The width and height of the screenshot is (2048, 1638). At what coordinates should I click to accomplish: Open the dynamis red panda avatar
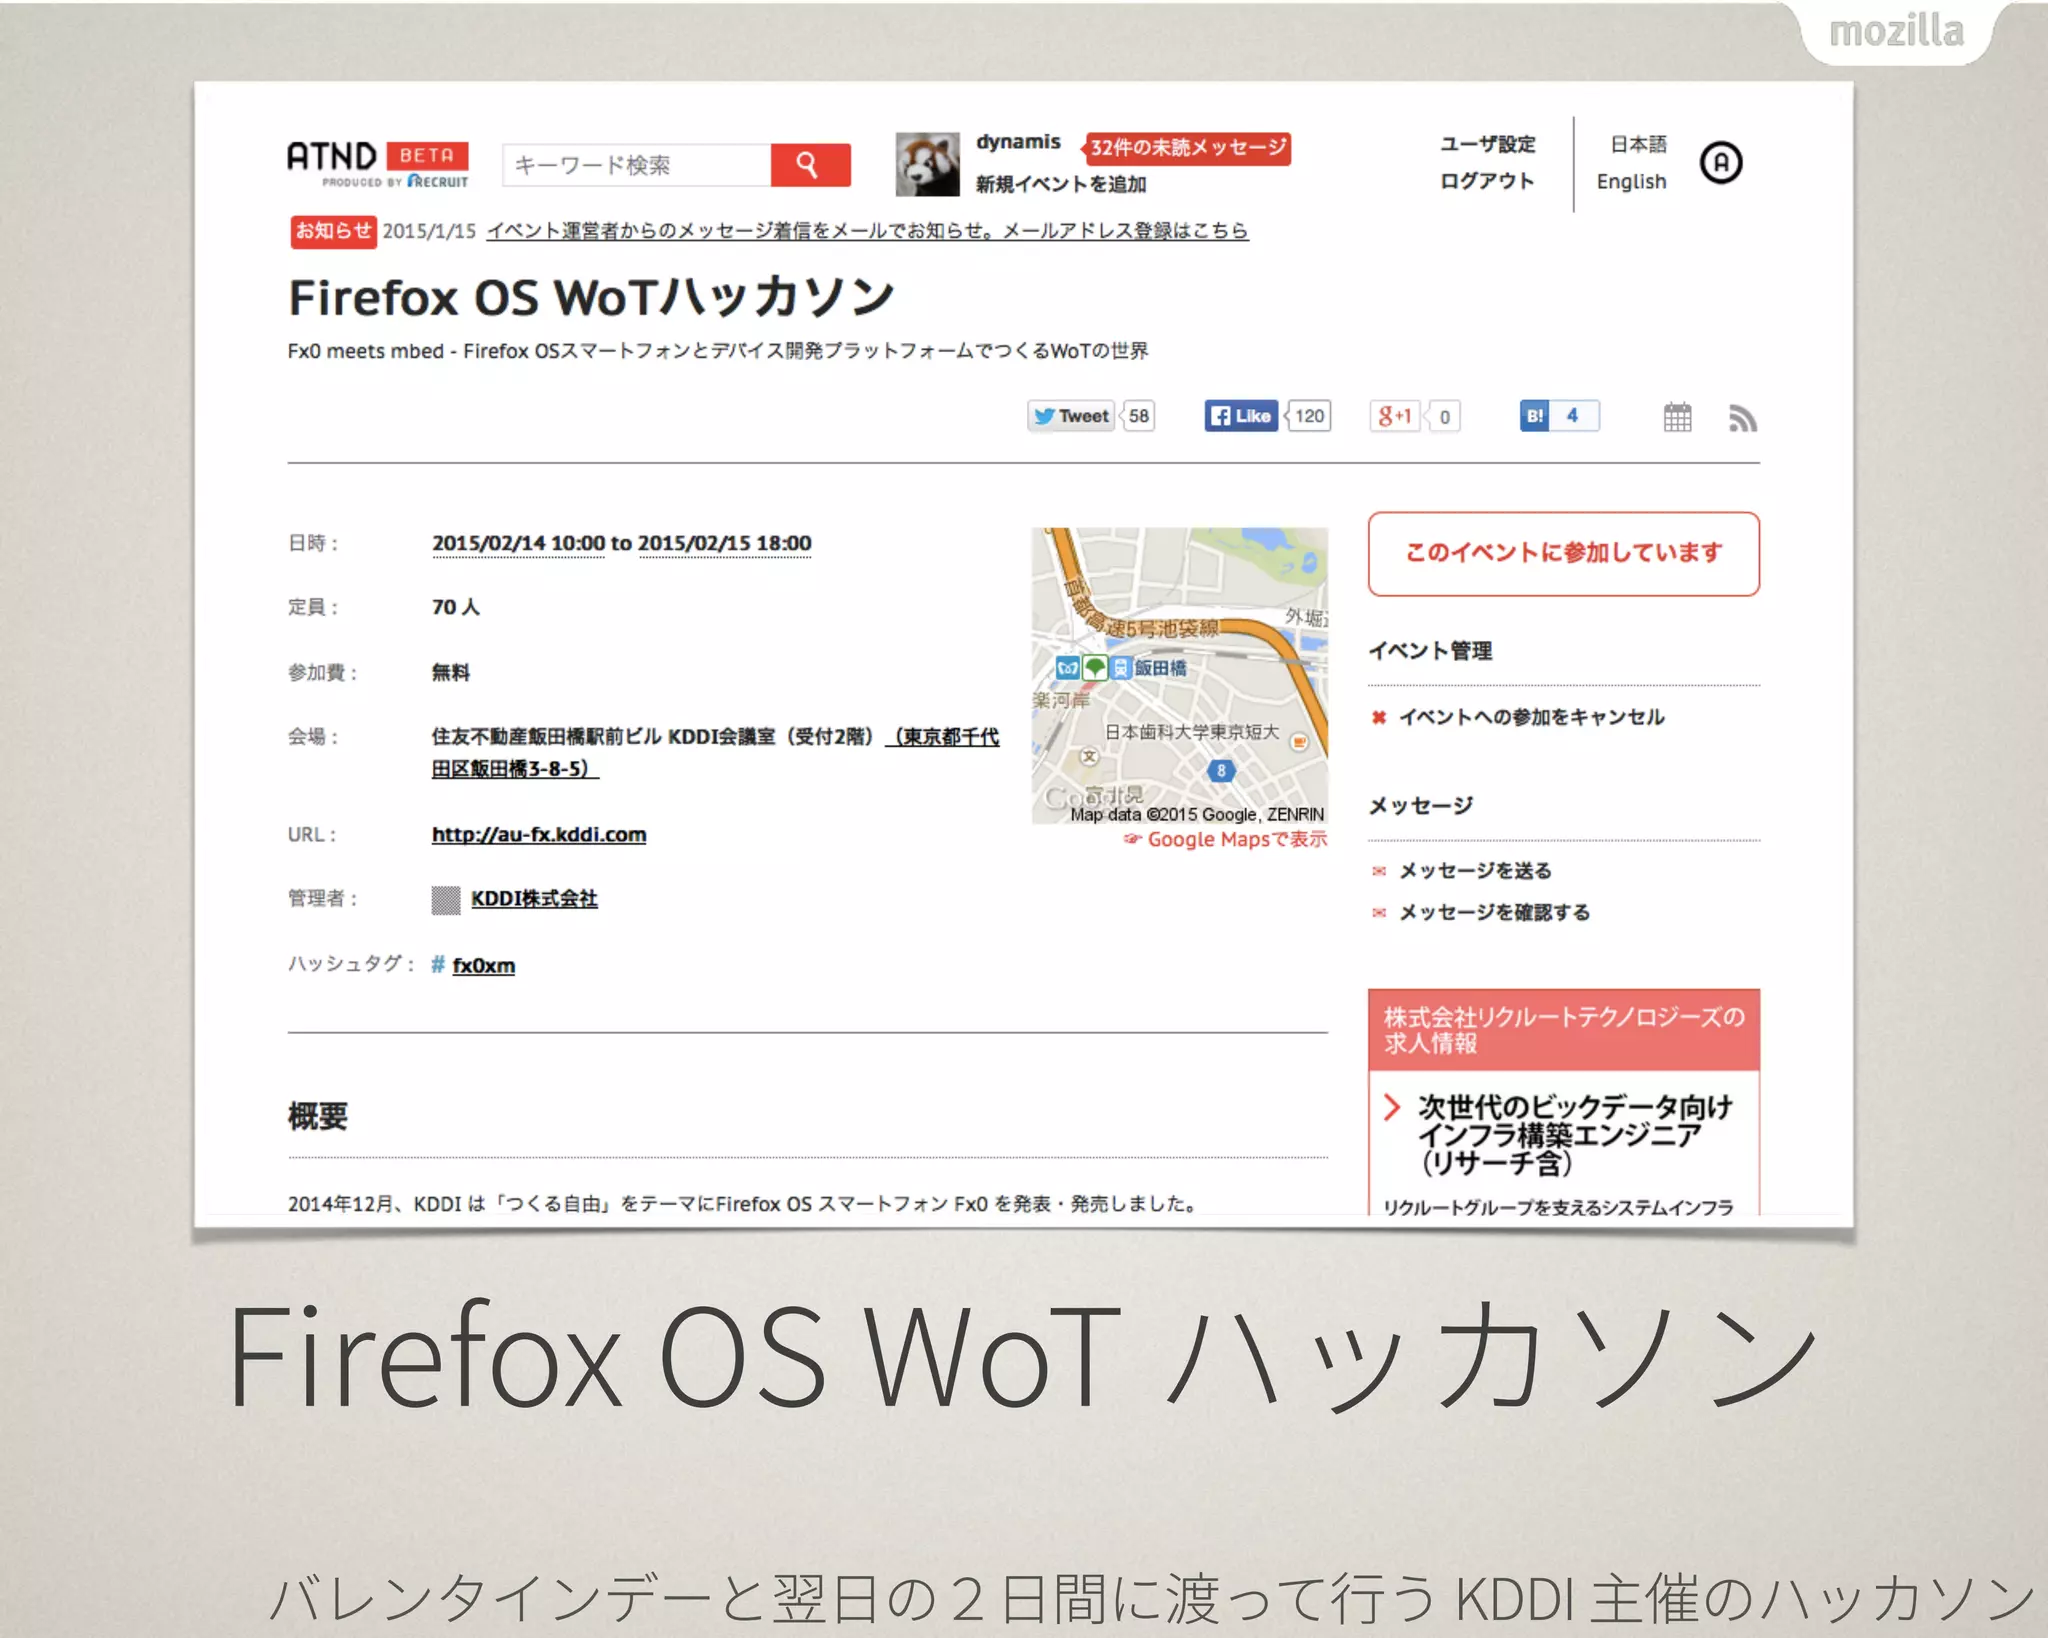(x=927, y=164)
